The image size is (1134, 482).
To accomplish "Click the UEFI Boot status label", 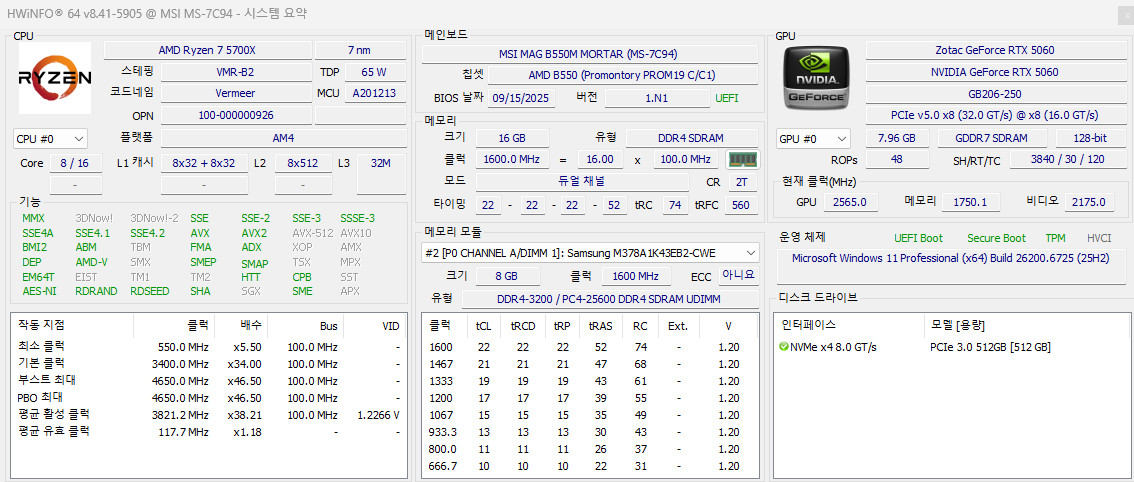I will pos(918,238).
